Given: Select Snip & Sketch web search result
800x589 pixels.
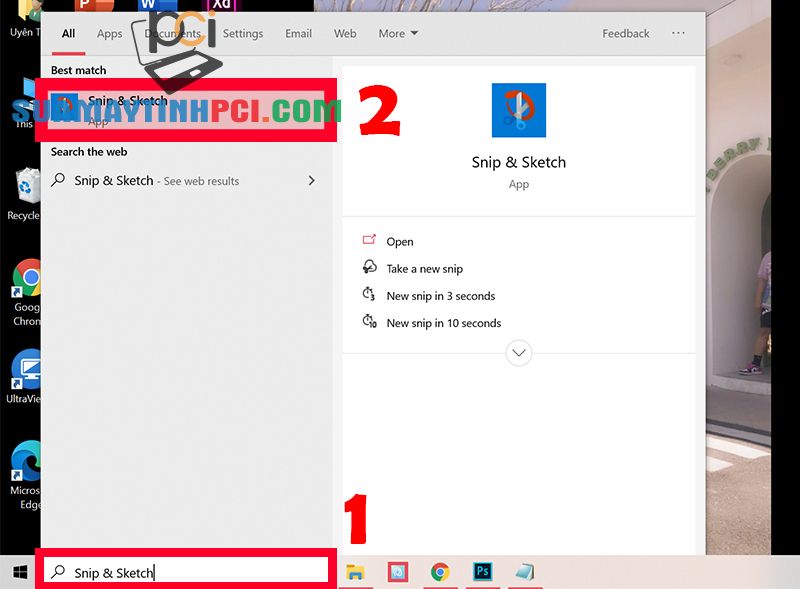Looking at the screenshot, I should (184, 181).
